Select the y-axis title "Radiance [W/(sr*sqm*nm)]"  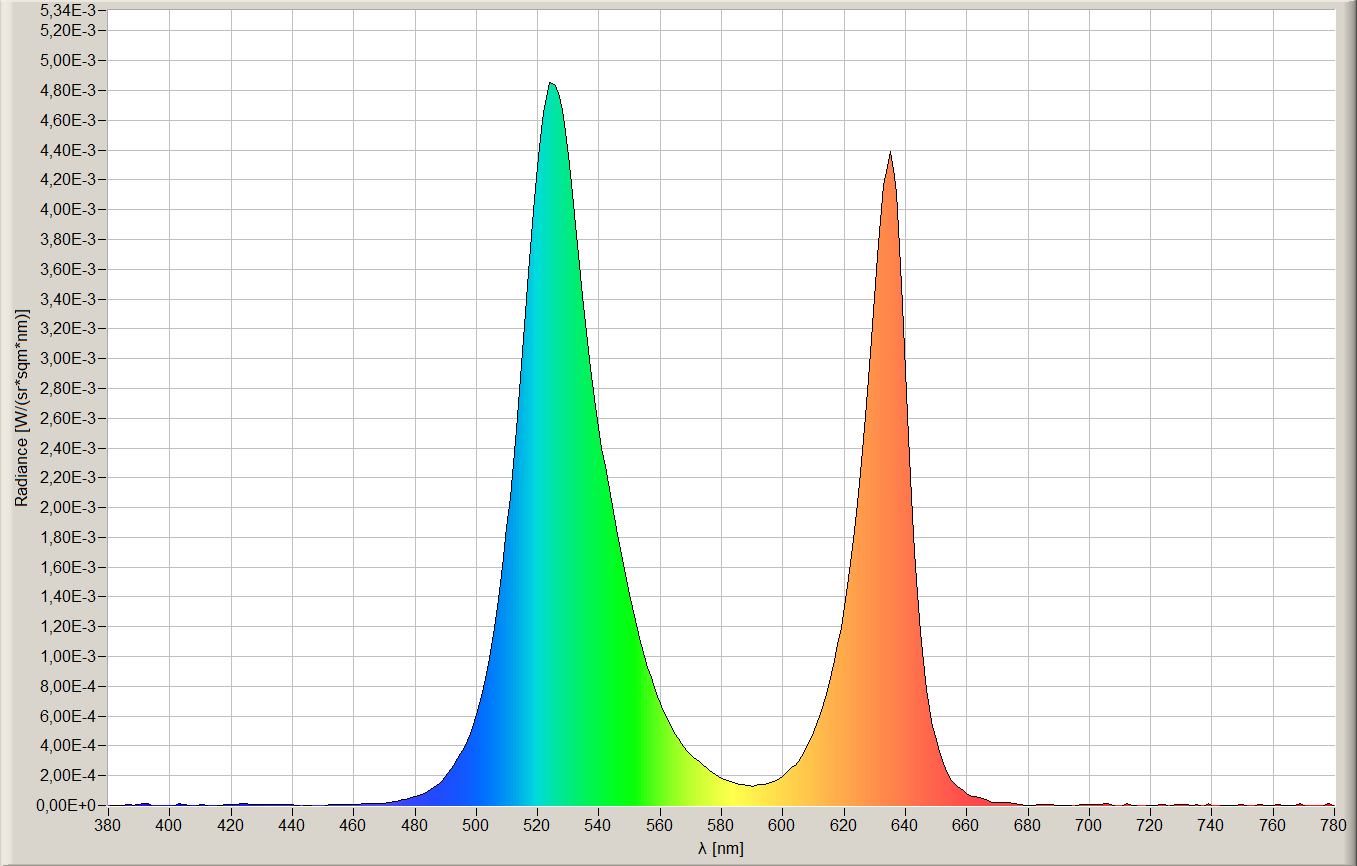20,407
